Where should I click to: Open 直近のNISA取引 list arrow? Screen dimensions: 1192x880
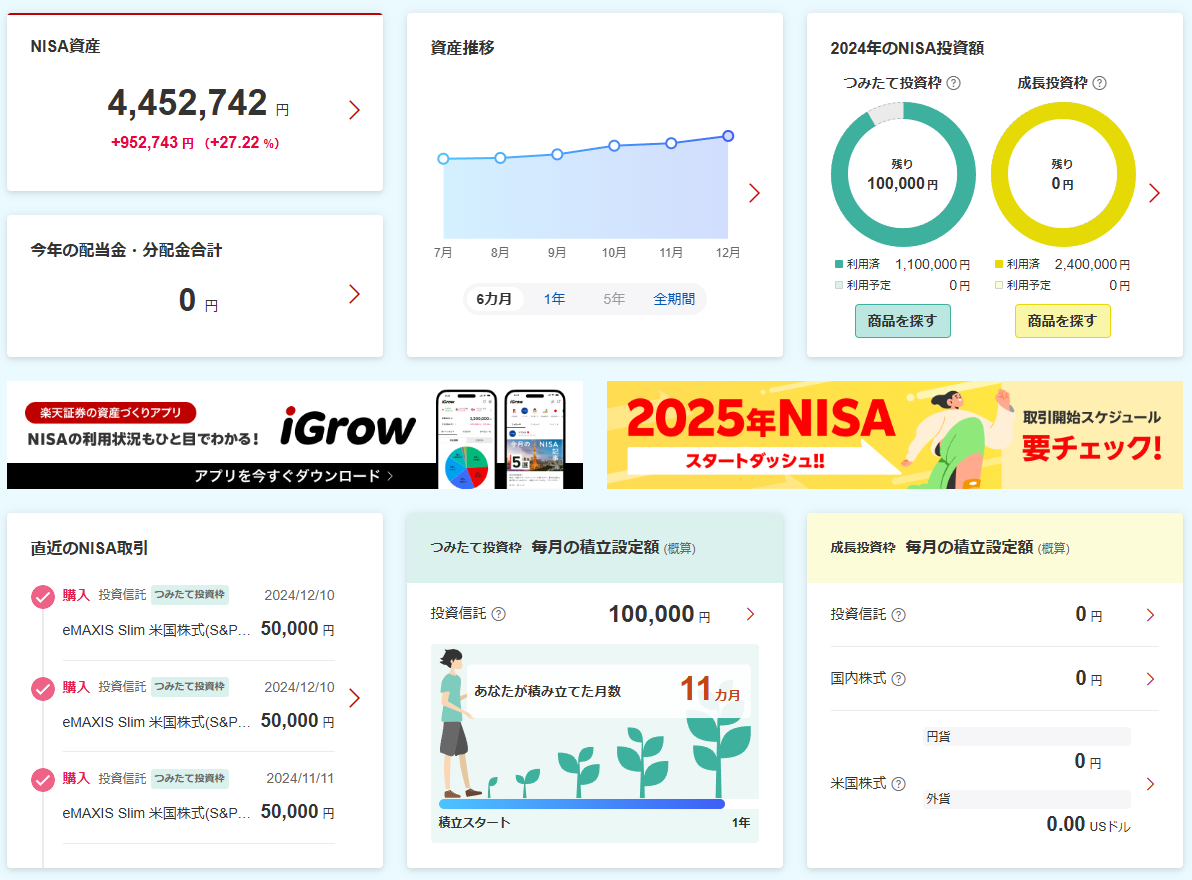point(354,698)
